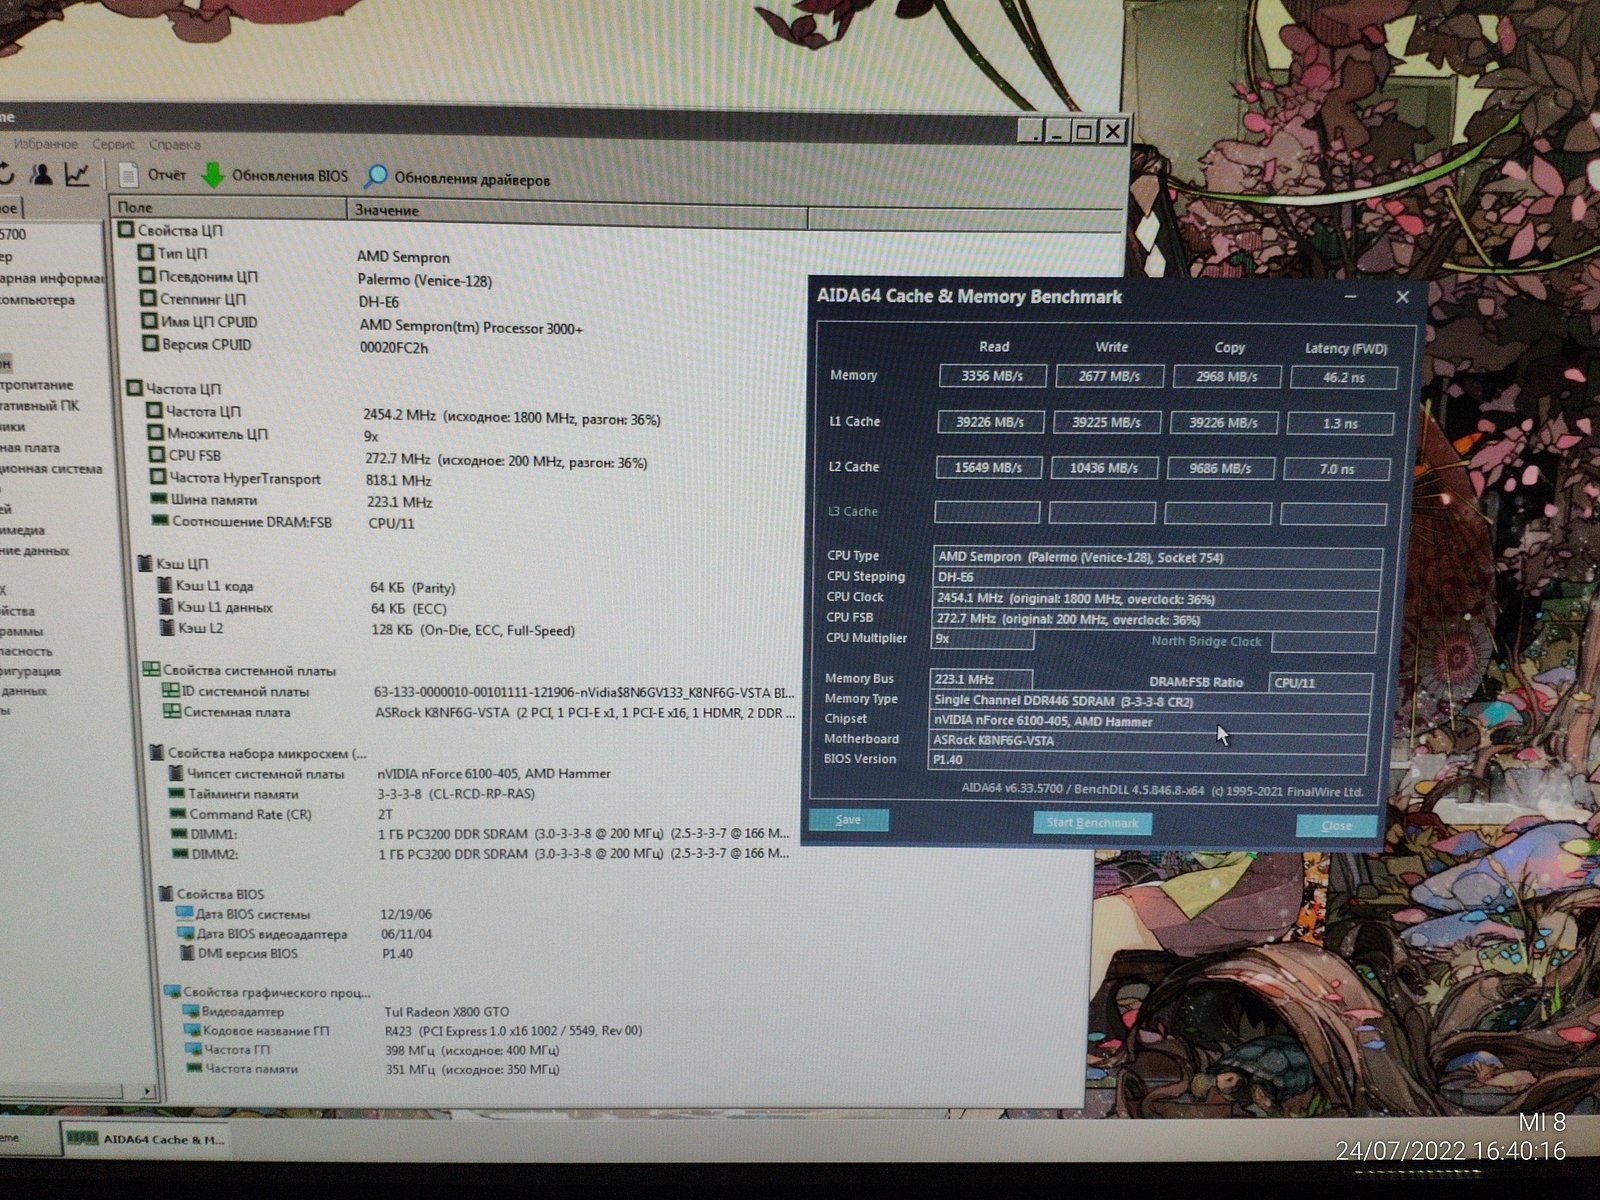
Task: Select the Кодовое название ГП row icon
Action: [x=192, y=1030]
